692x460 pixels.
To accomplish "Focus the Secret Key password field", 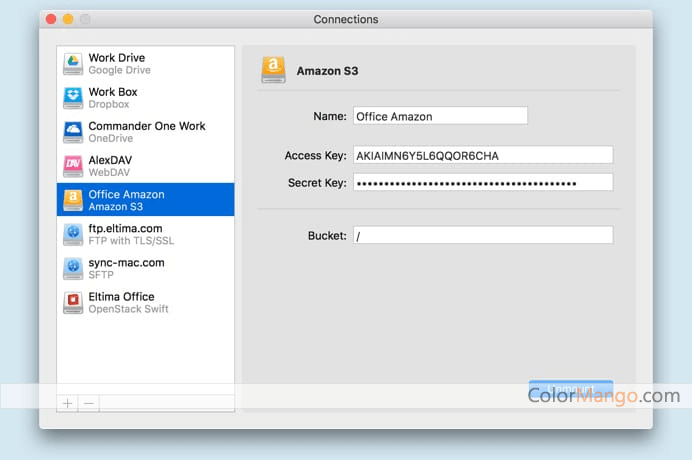I will [482, 182].
